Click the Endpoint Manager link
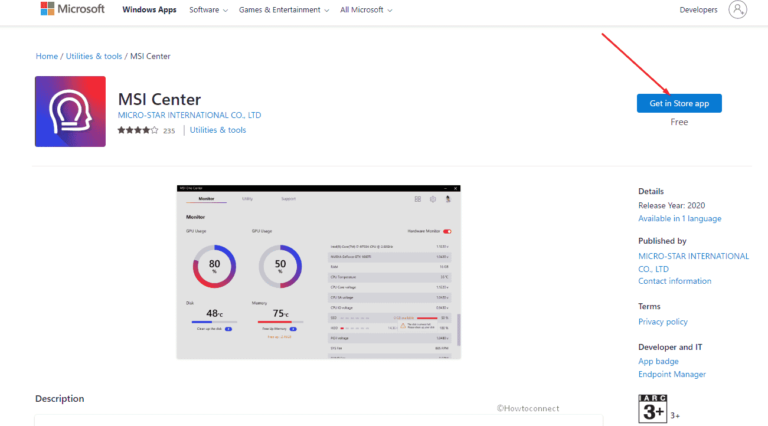Viewport: 768px width, 426px height. pyautogui.click(x=672, y=375)
